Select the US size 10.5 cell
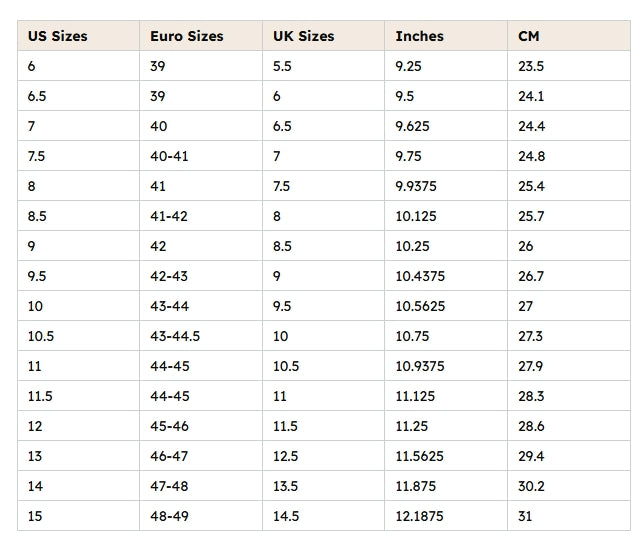Screen dimensions: 642x544 point(78,336)
